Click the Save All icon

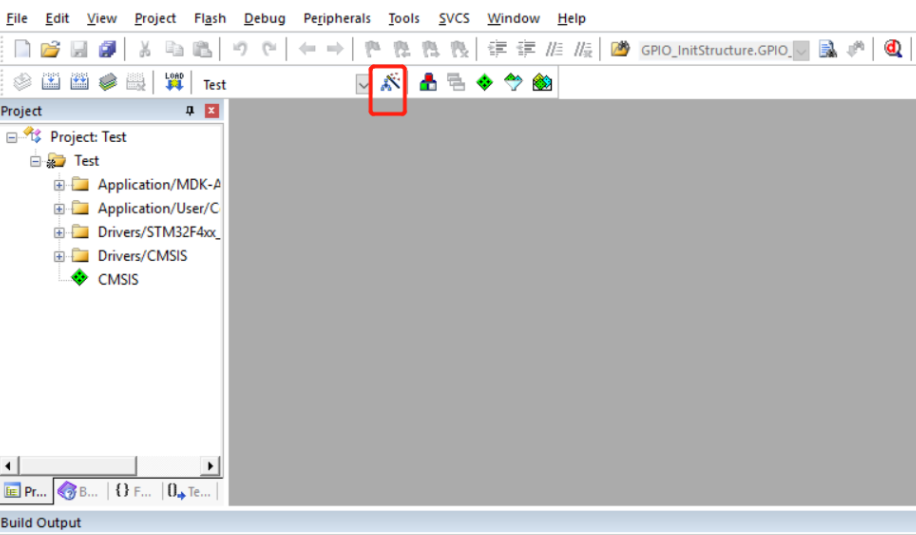pyautogui.click(x=107, y=49)
